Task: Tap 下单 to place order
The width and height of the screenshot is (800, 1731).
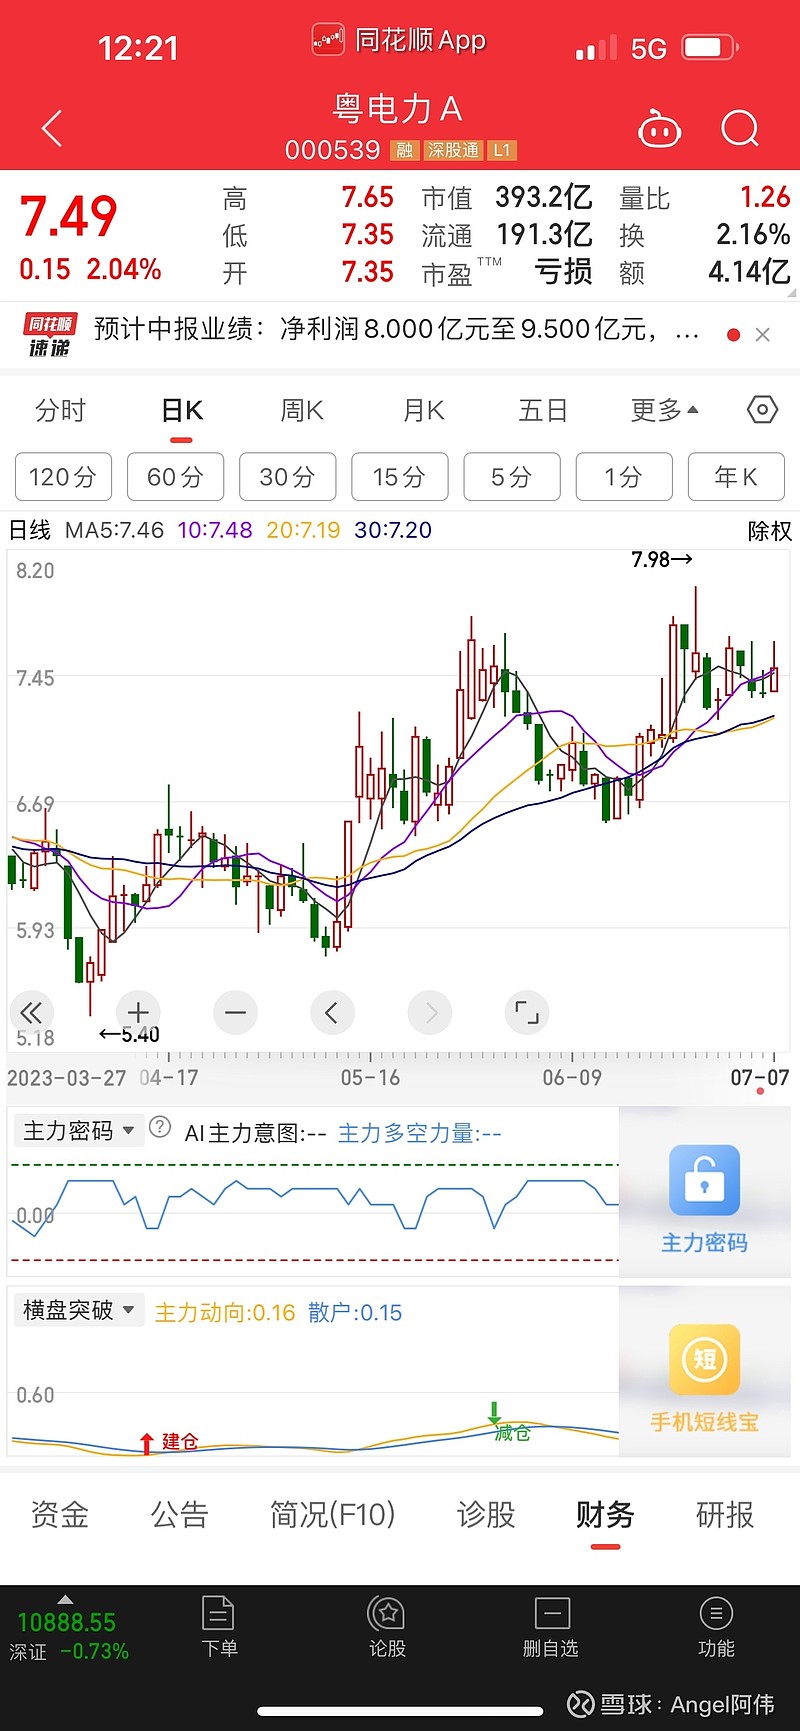Action: tap(219, 1627)
